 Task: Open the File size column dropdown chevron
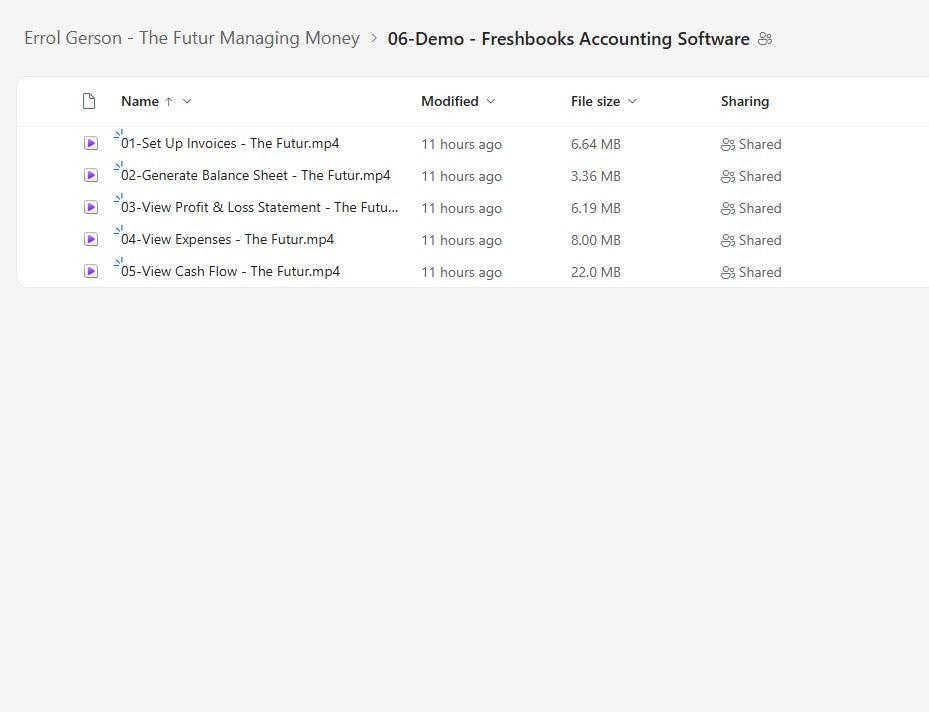point(632,101)
